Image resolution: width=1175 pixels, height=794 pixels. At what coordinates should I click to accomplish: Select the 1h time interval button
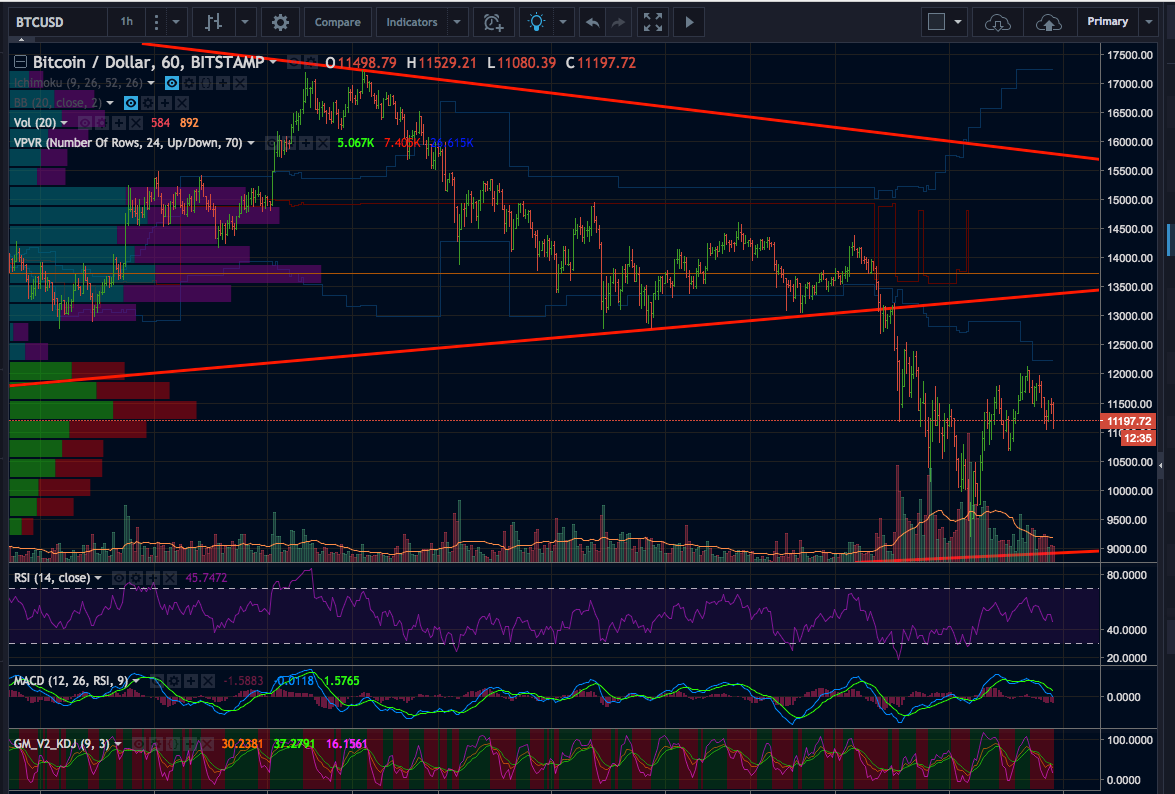pyautogui.click(x=127, y=22)
